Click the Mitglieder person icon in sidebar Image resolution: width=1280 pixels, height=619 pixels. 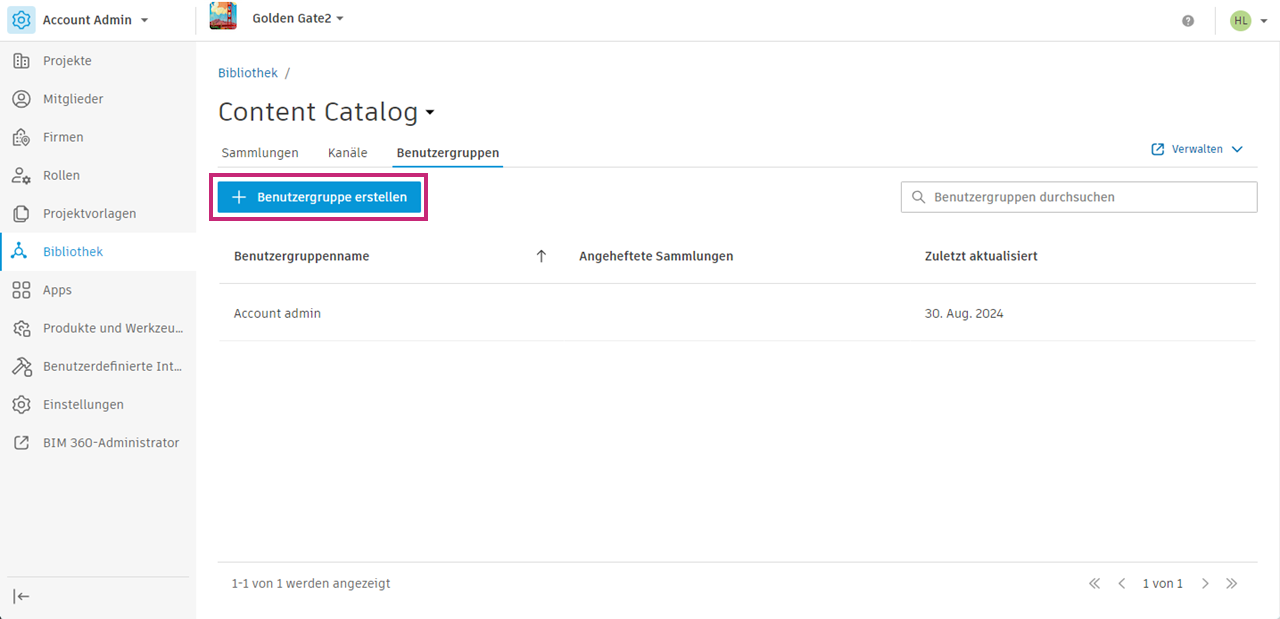tap(21, 99)
